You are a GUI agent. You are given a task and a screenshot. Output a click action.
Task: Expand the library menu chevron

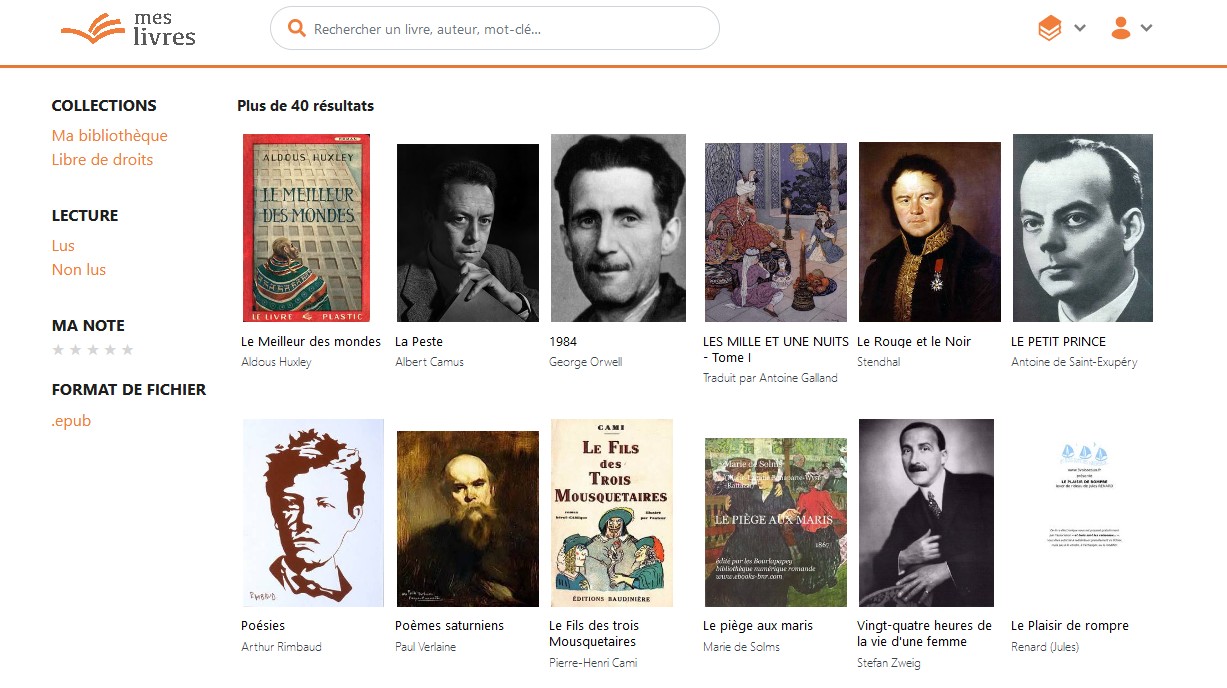(1080, 28)
